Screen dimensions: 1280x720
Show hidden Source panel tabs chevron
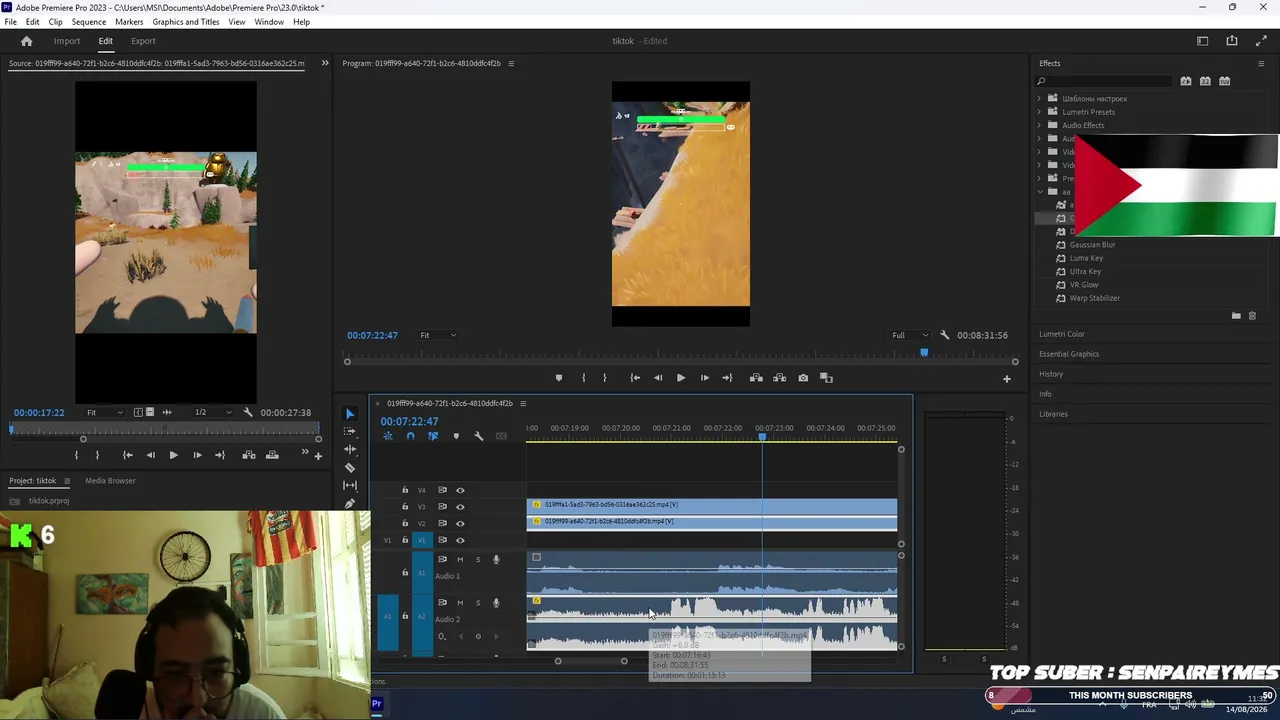[324, 63]
